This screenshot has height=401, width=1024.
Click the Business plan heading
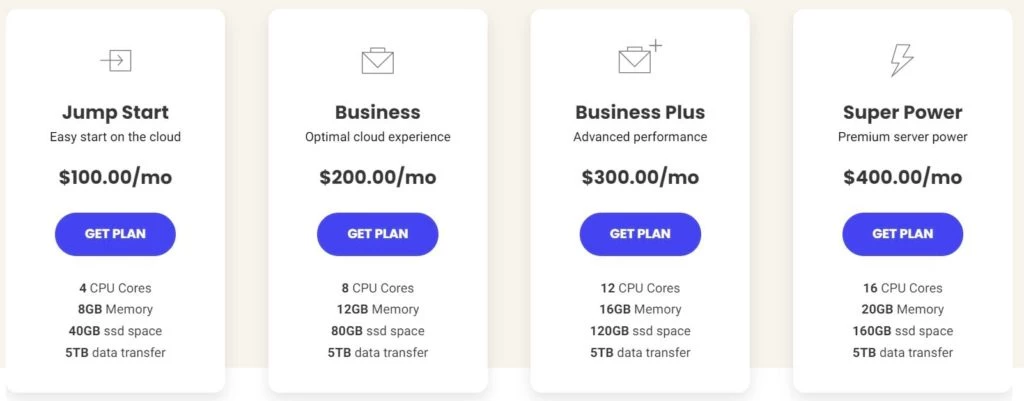[378, 112]
